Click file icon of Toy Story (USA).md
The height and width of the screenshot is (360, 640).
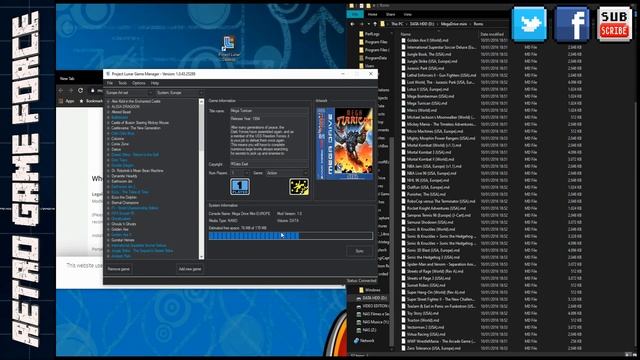pos(403,313)
